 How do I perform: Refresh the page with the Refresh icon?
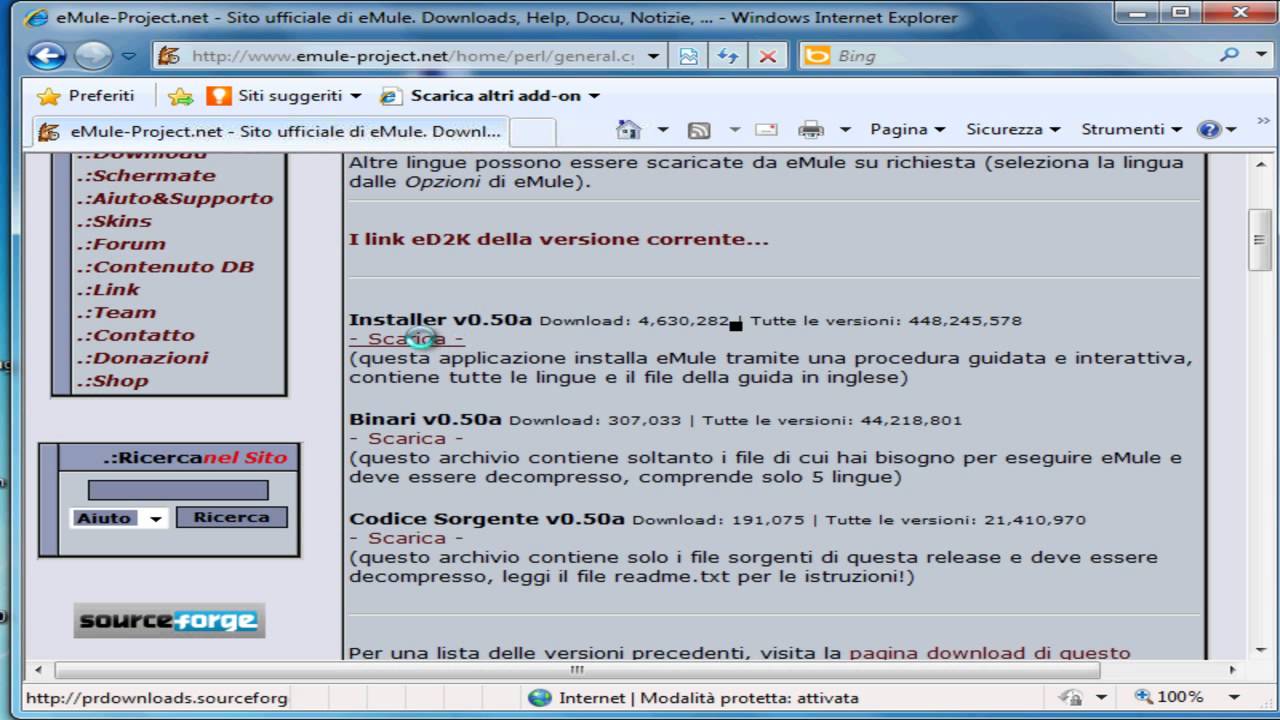pos(728,56)
